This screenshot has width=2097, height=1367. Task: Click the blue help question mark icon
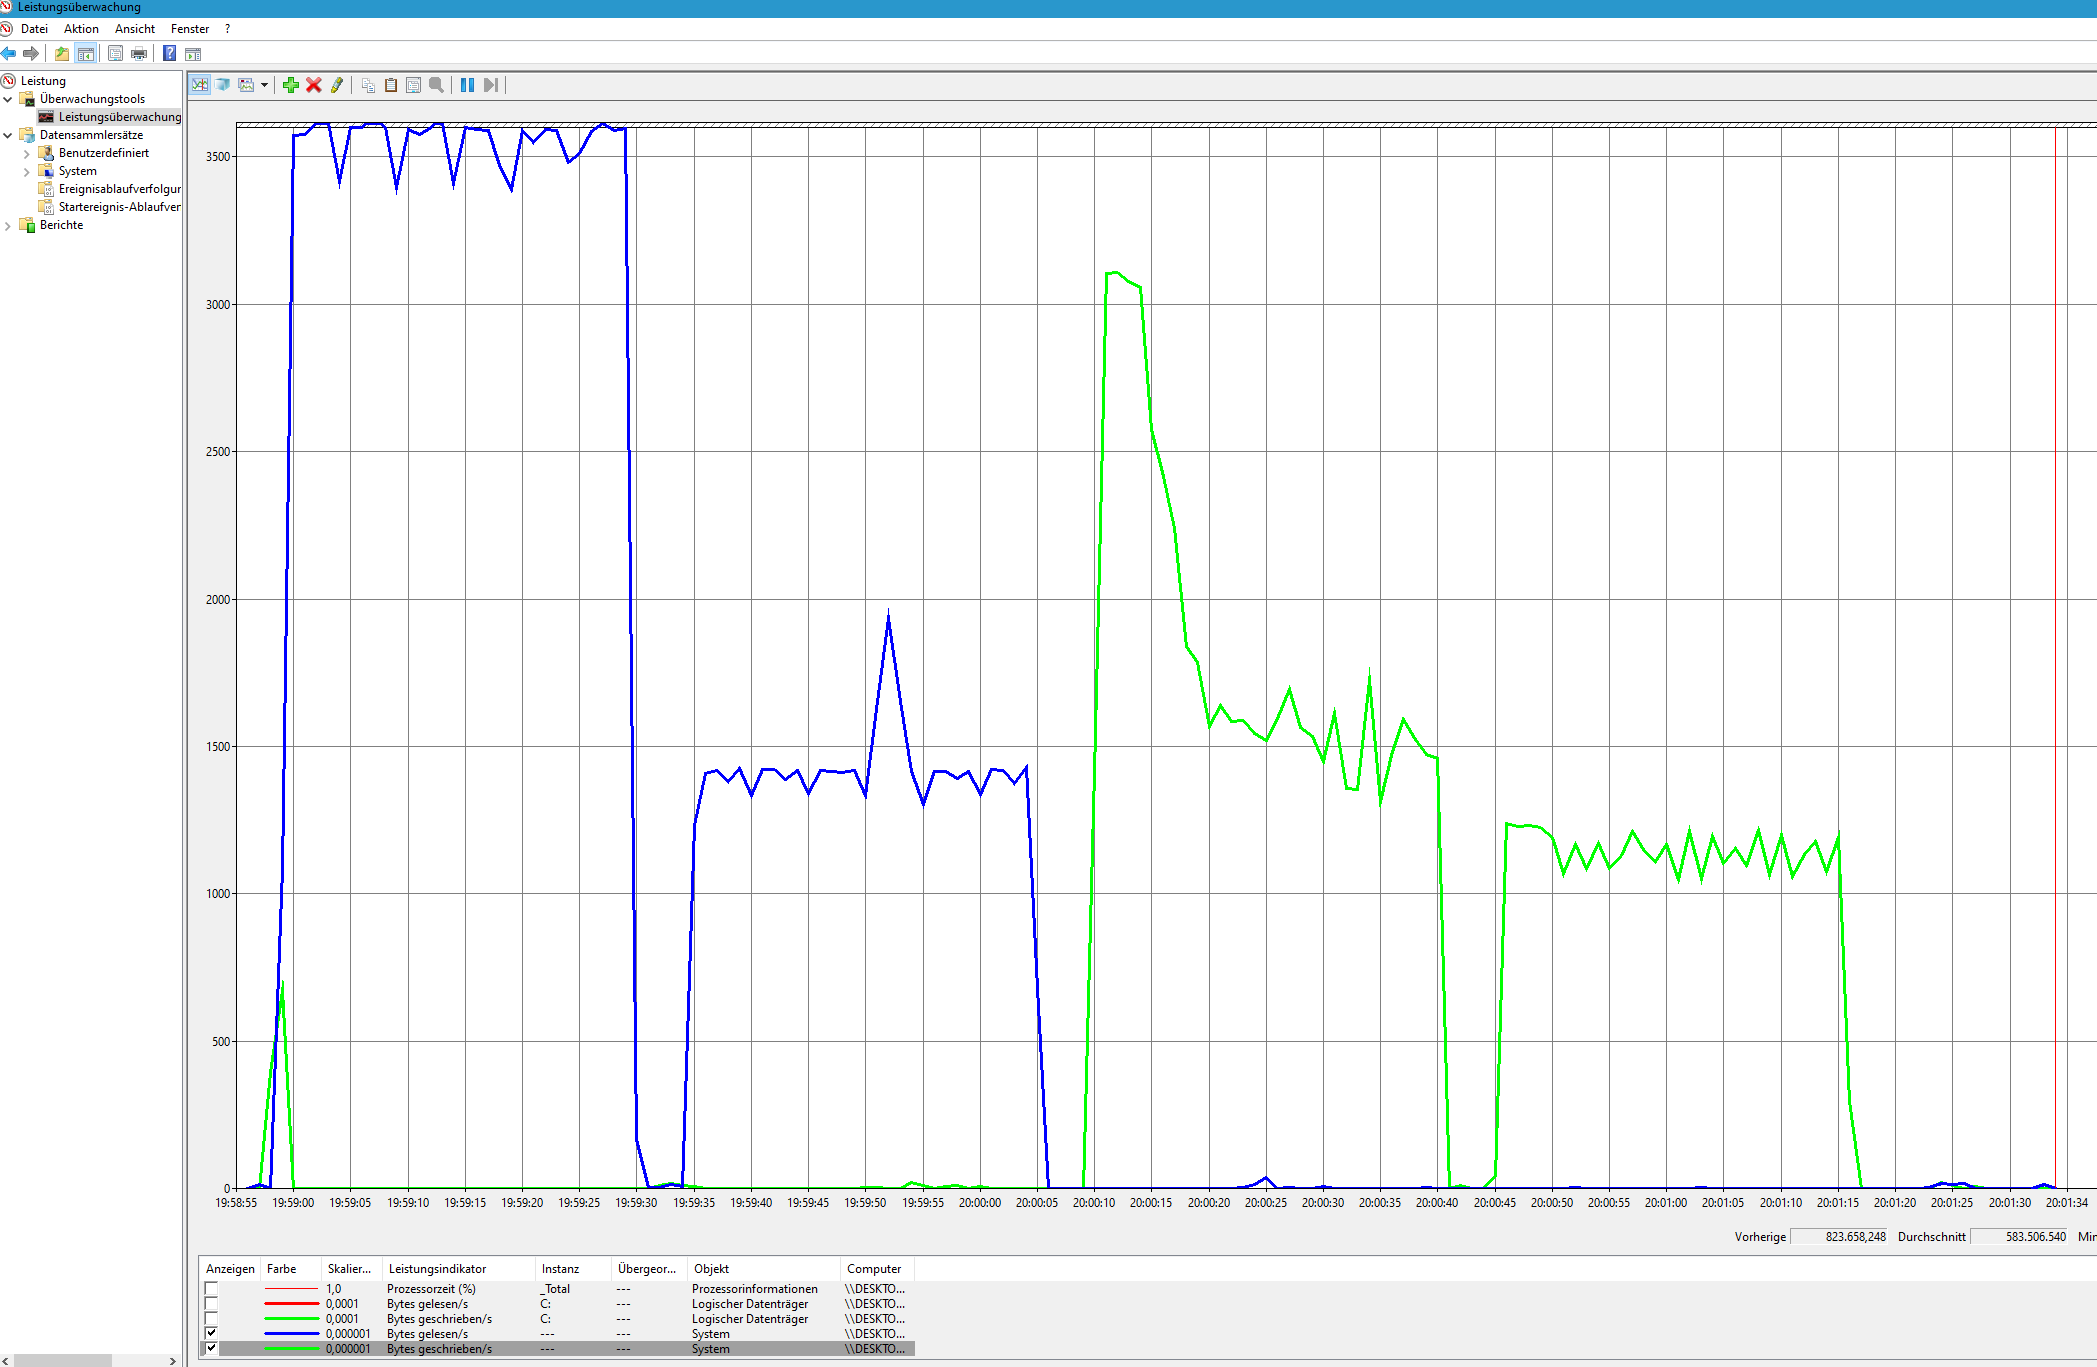coord(169,53)
